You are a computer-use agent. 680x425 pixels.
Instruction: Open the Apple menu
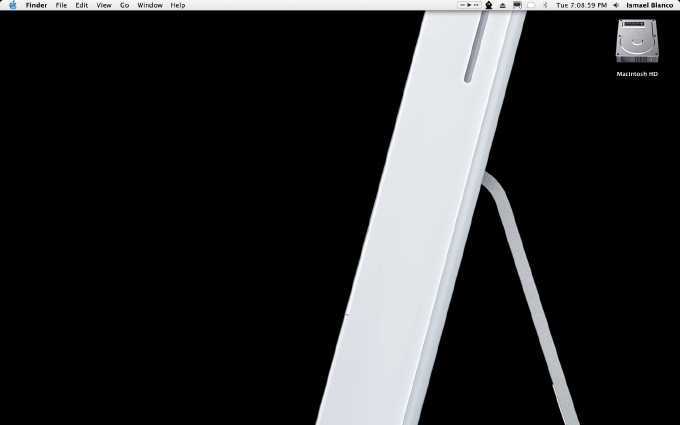pyautogui.click(x=13, y=5)
